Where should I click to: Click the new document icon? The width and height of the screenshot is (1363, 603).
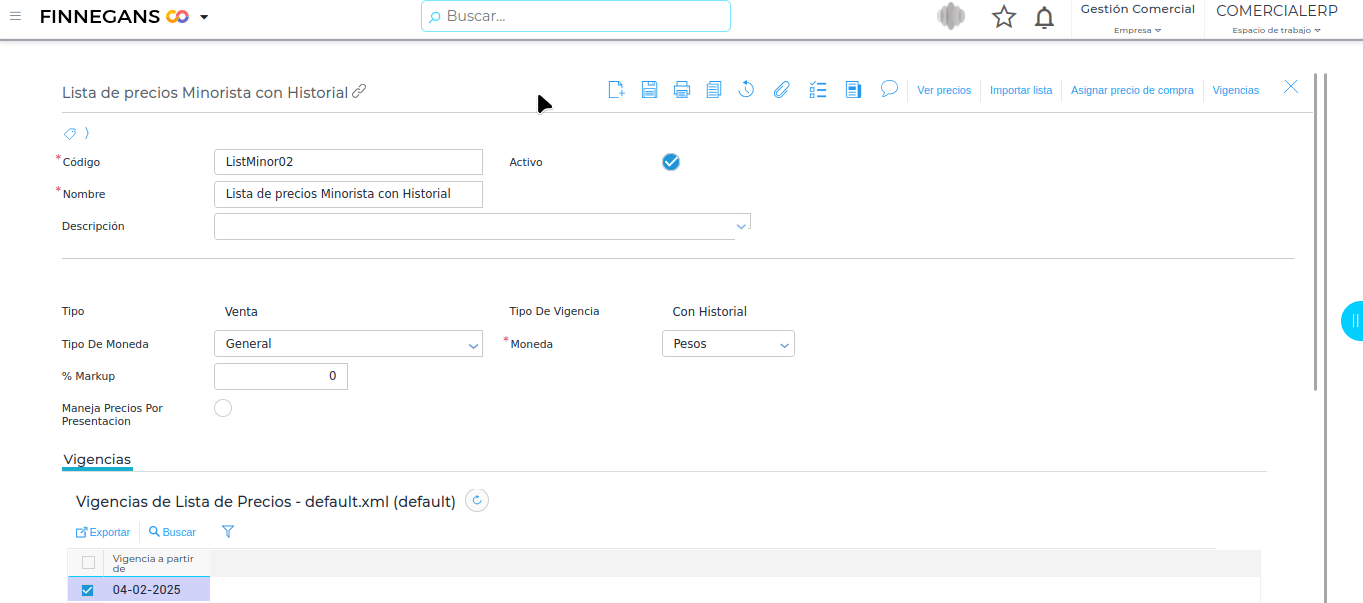616,90
